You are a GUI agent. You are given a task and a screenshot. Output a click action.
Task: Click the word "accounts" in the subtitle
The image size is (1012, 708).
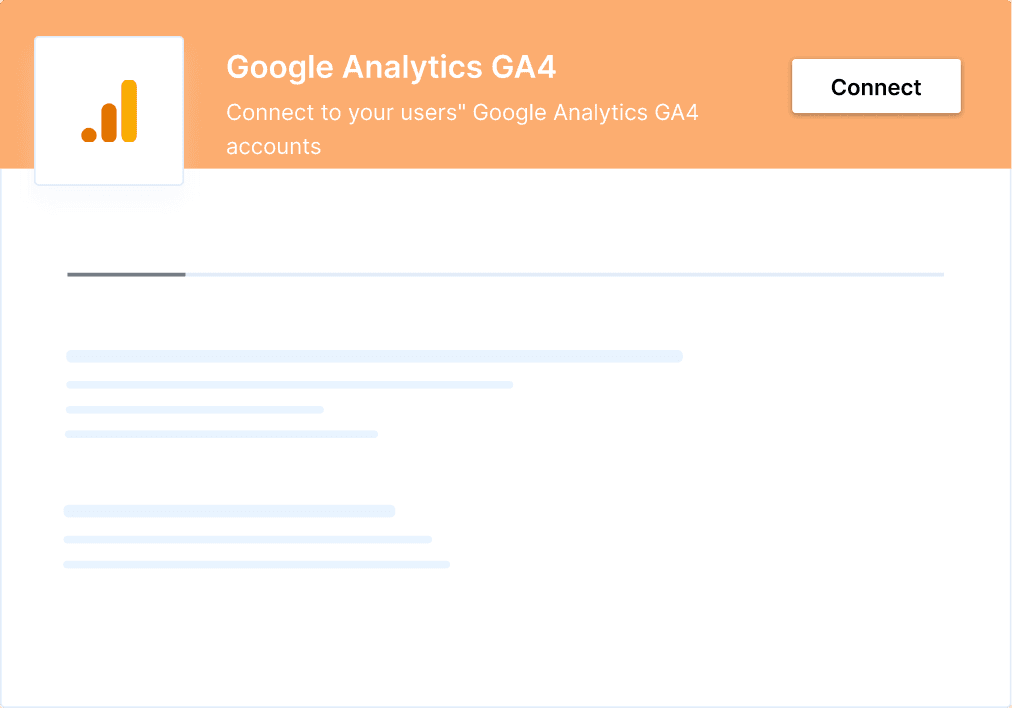pos(273,146)
